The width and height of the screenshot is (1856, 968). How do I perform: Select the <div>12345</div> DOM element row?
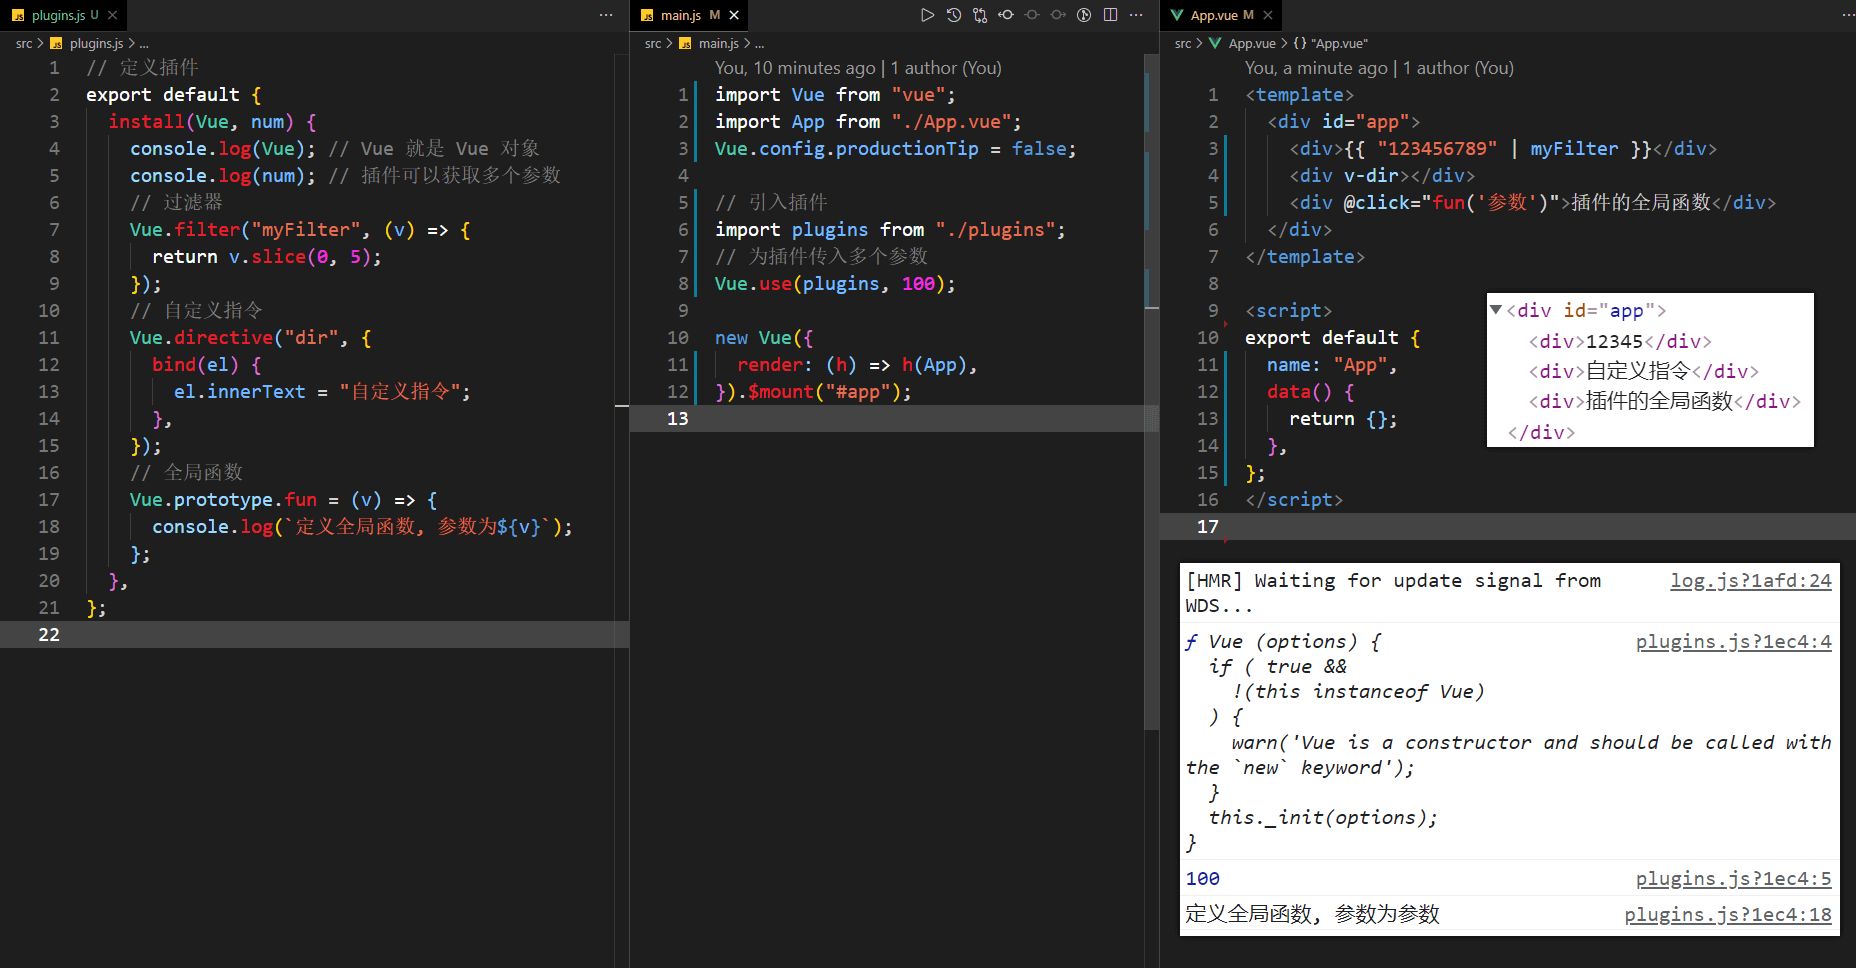point(1619,341)
